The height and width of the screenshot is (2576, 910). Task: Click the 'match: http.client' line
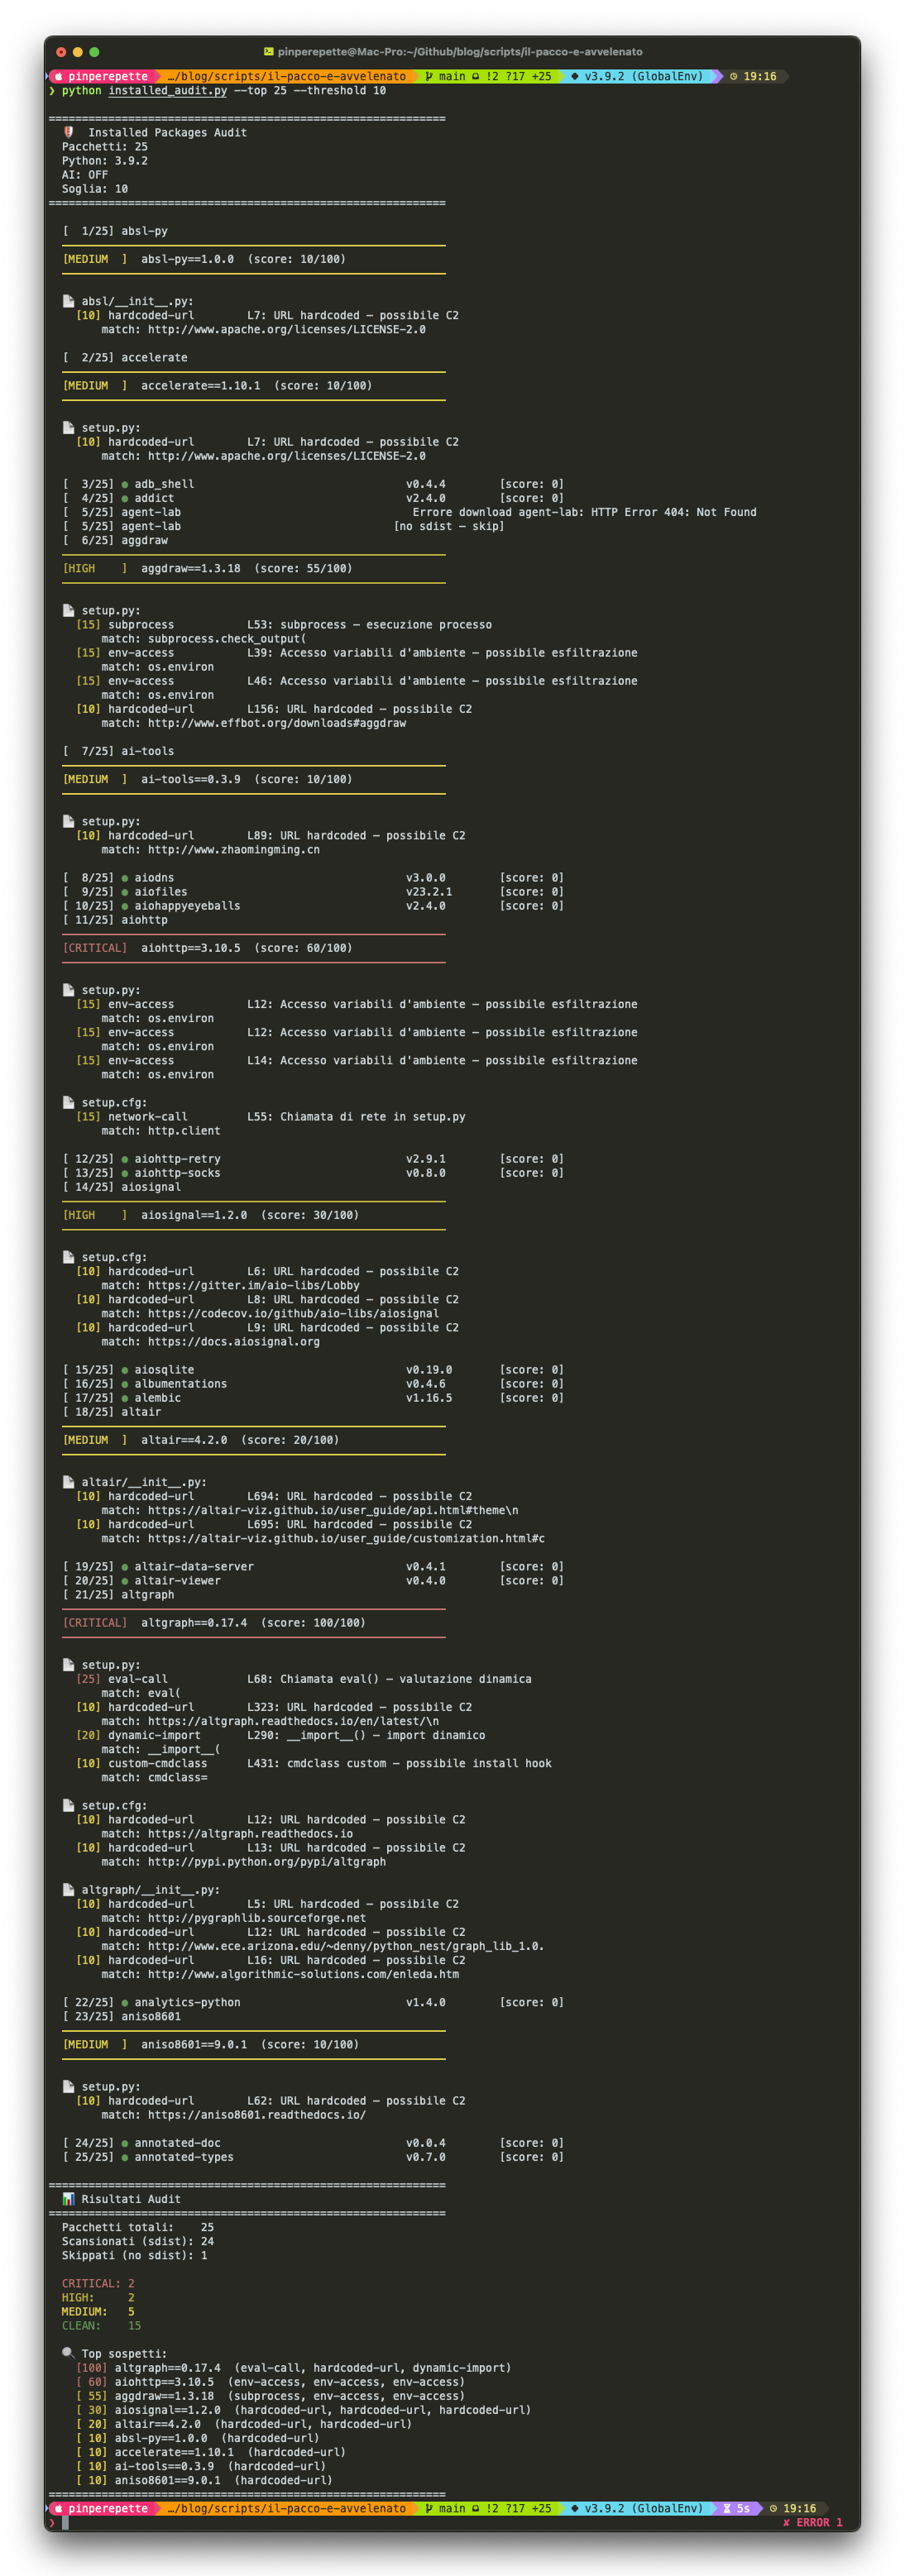(161, 1131)
